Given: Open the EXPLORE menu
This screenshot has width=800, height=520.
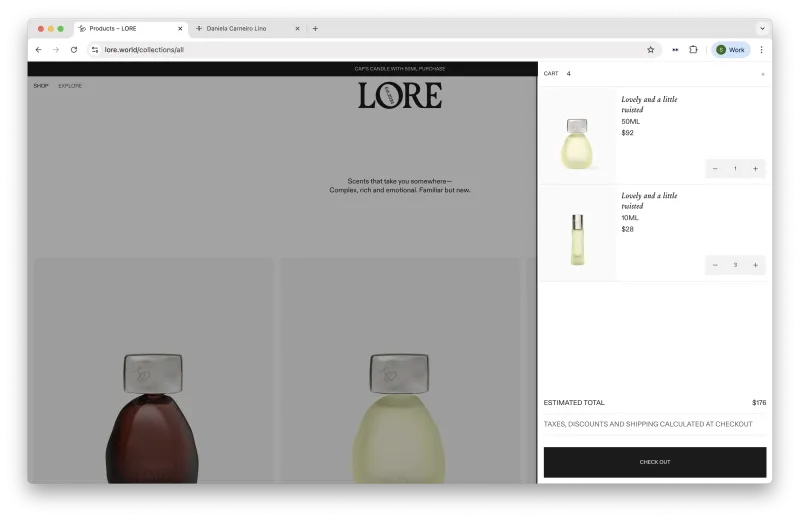Looking at the screenshot, I should (70, 86).
